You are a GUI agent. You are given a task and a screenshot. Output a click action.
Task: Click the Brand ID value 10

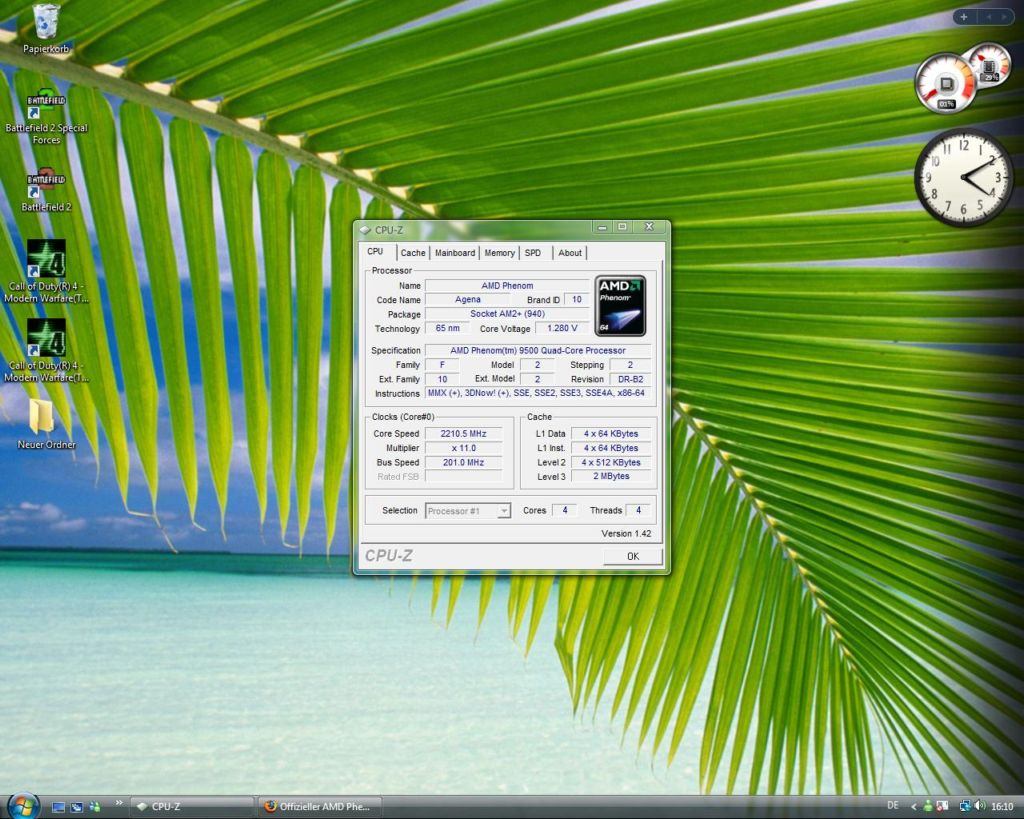coord(577,300)
